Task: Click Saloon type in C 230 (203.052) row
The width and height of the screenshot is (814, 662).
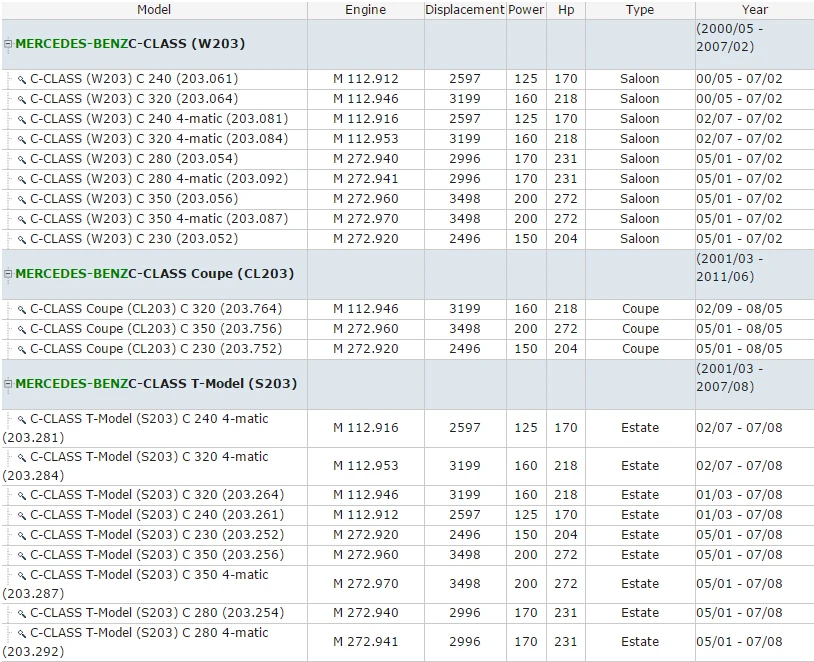Action: [640, 239]
